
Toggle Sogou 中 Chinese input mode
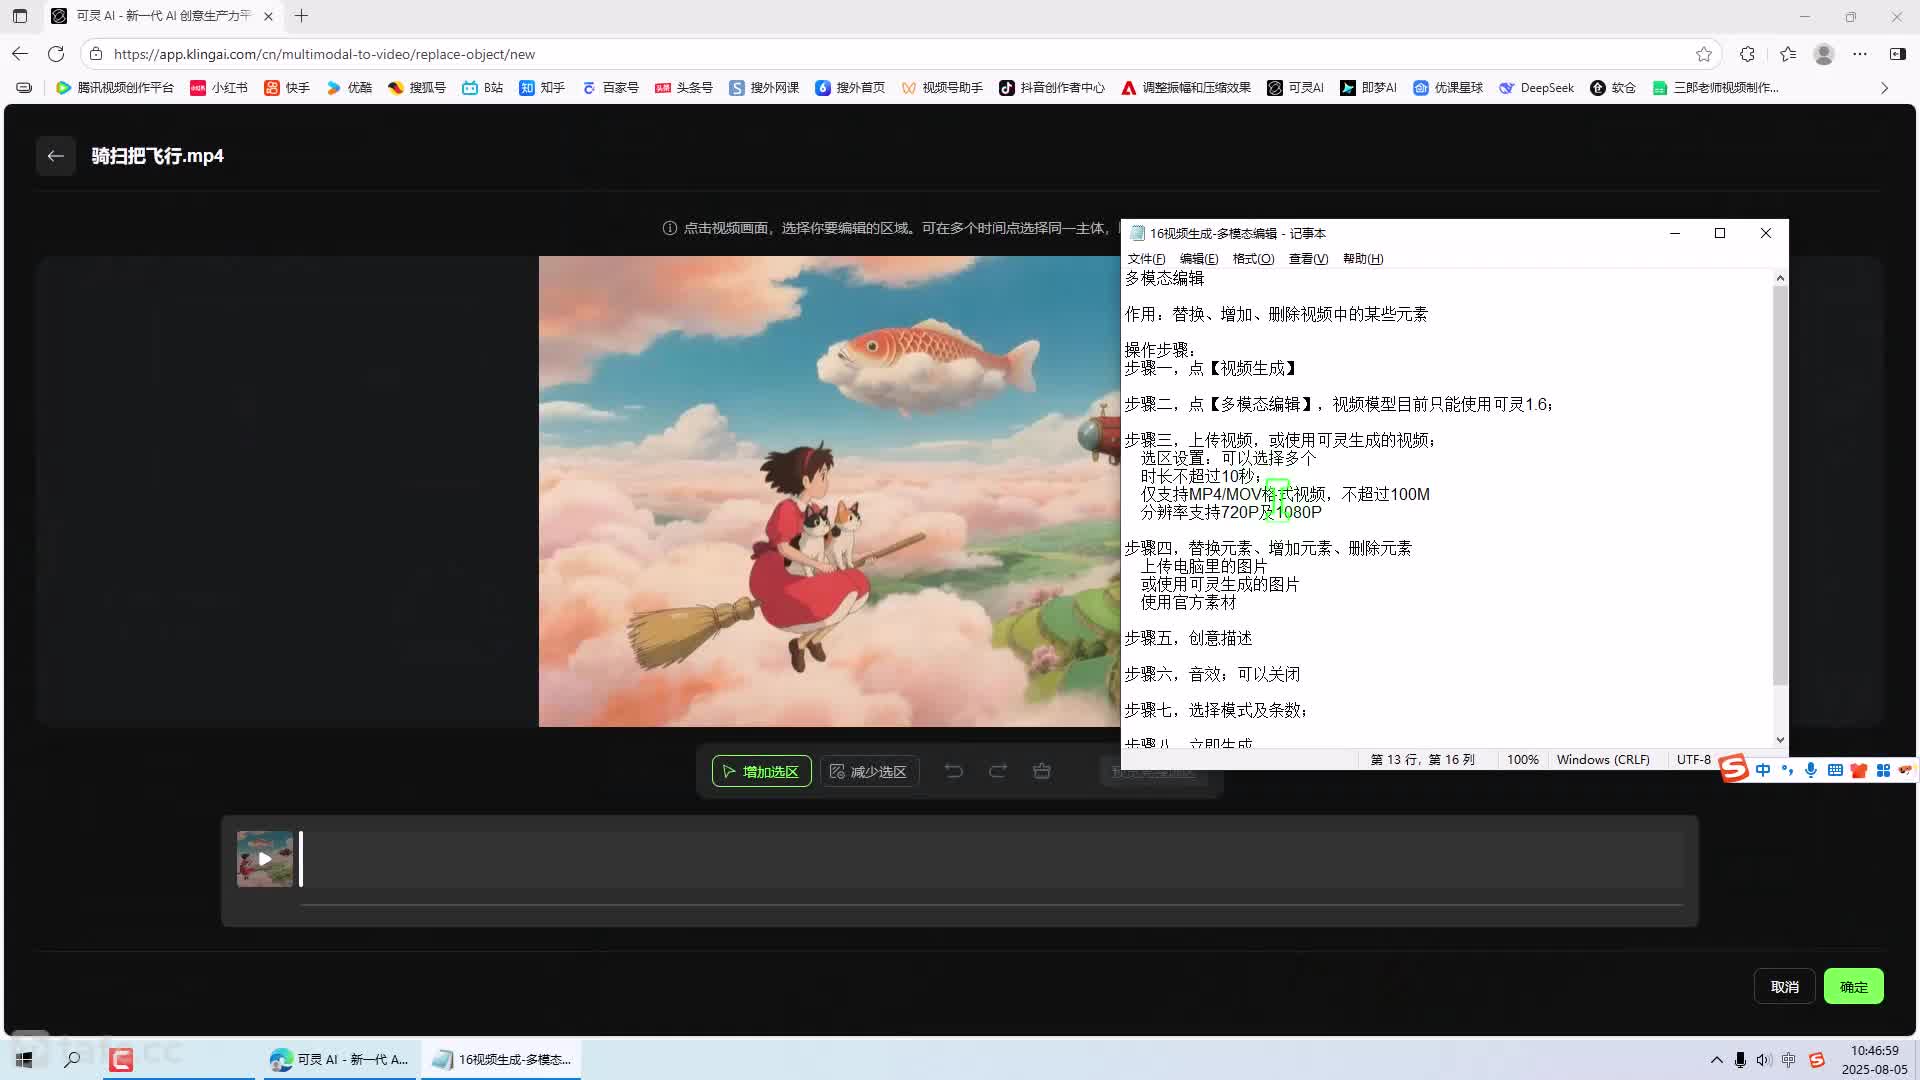(1762, 770)
